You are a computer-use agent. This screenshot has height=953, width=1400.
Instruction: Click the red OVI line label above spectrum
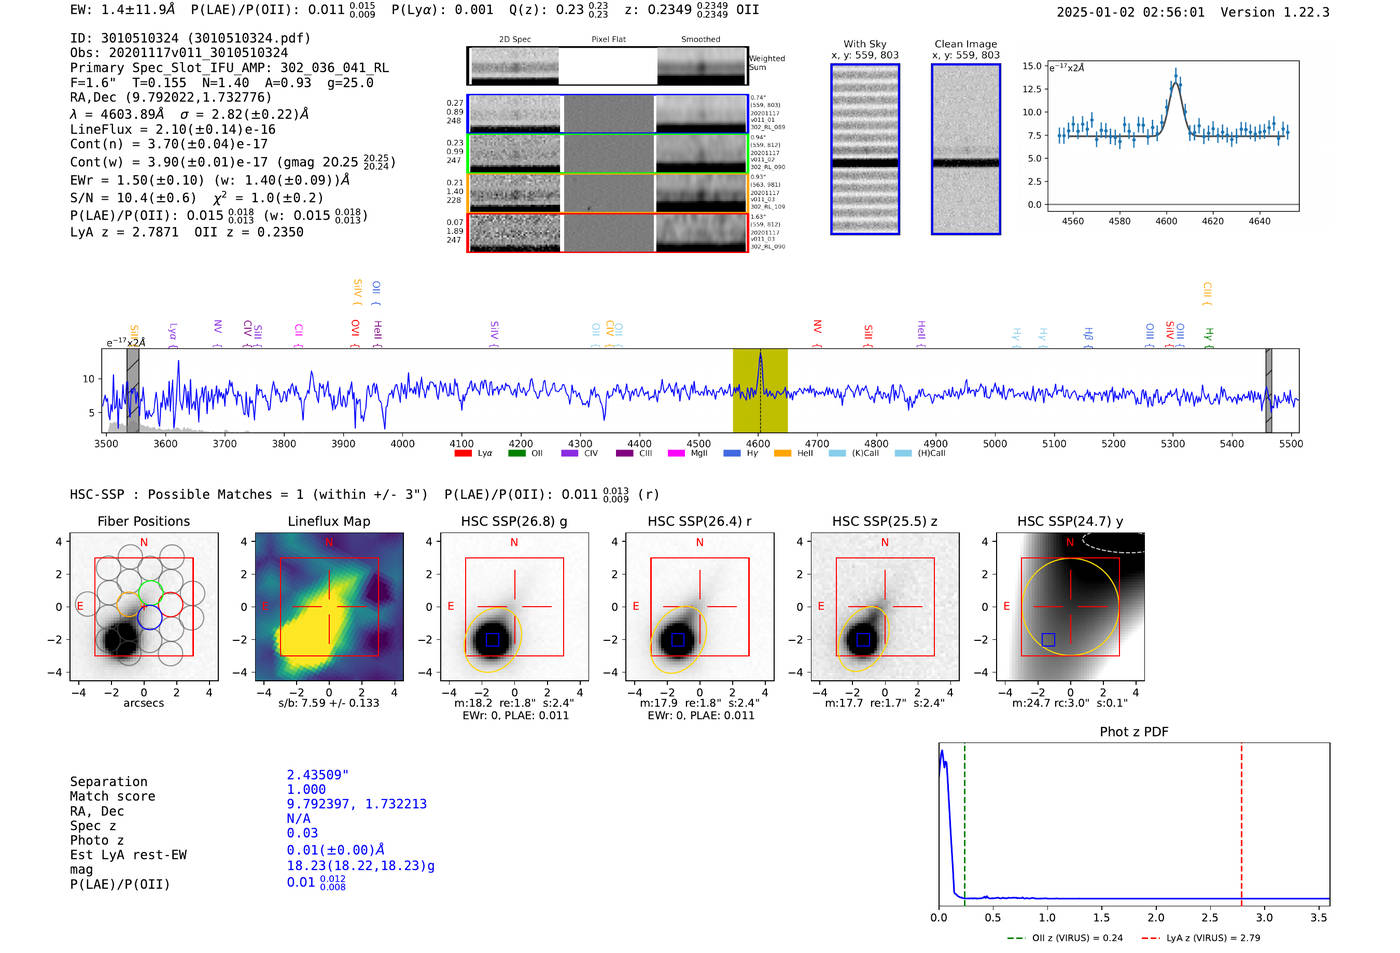355,329
